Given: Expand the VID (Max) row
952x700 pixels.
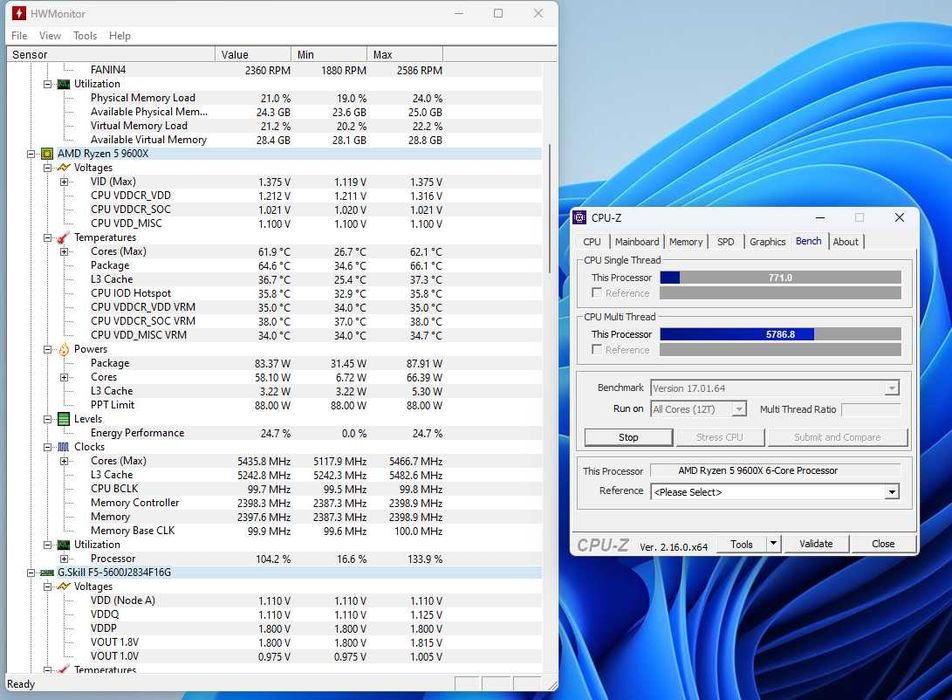Looking at the screenshot, I should (x=64, y=182).
